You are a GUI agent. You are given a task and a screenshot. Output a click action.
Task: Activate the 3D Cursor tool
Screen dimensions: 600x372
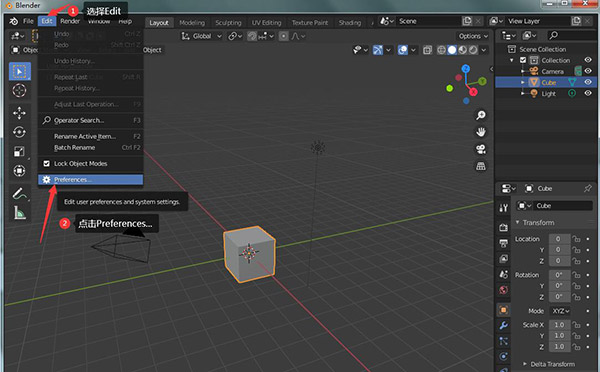coord(20,91)
